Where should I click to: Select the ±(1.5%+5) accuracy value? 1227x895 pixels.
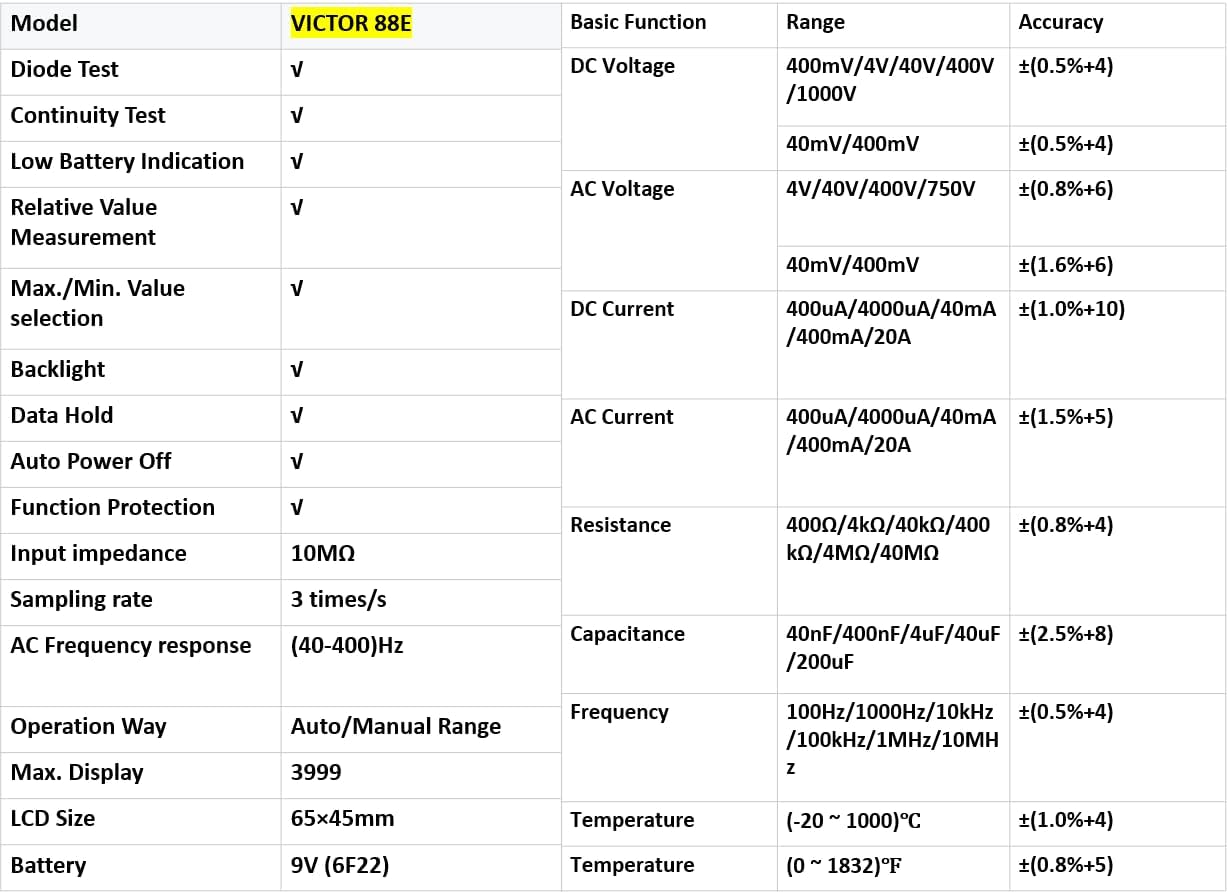(1066, 418)
